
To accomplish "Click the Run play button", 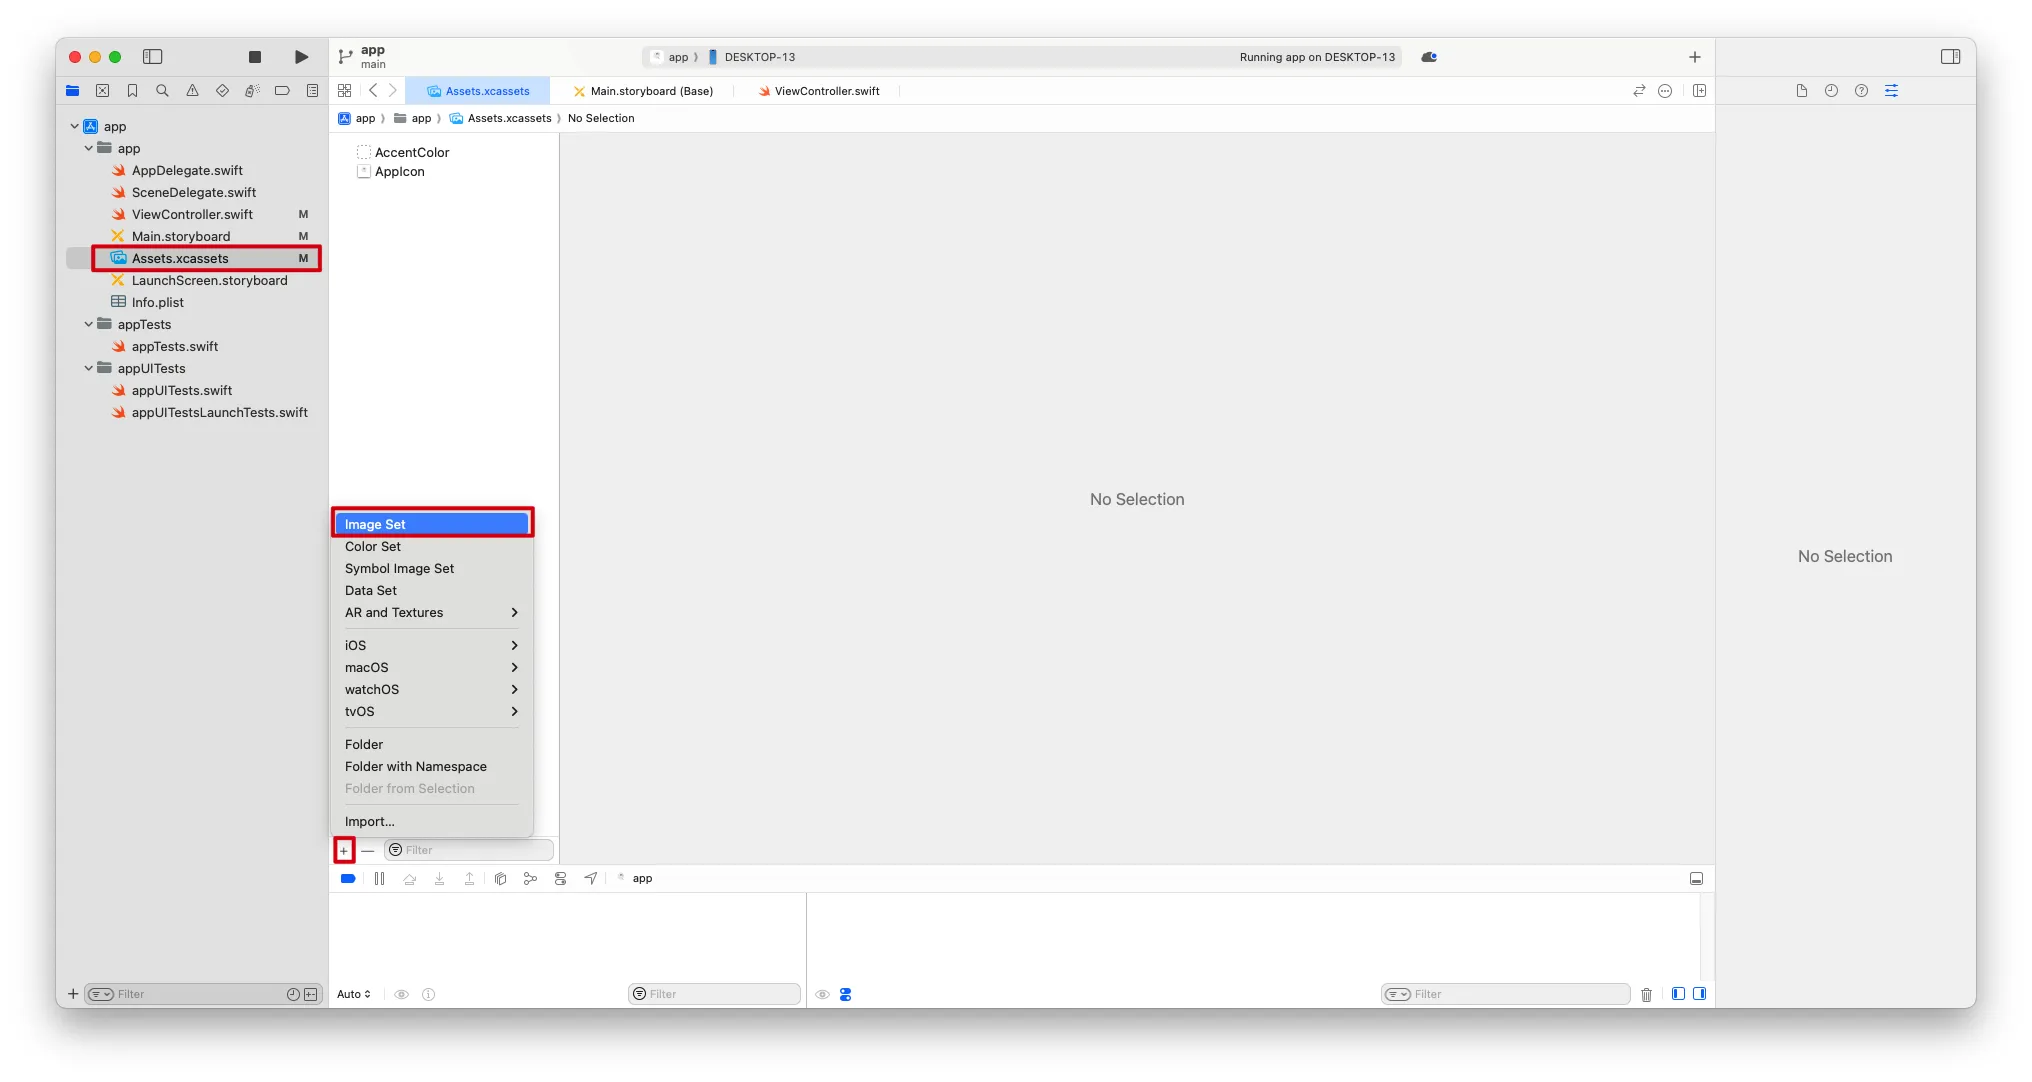I will (x=301, y=57).
